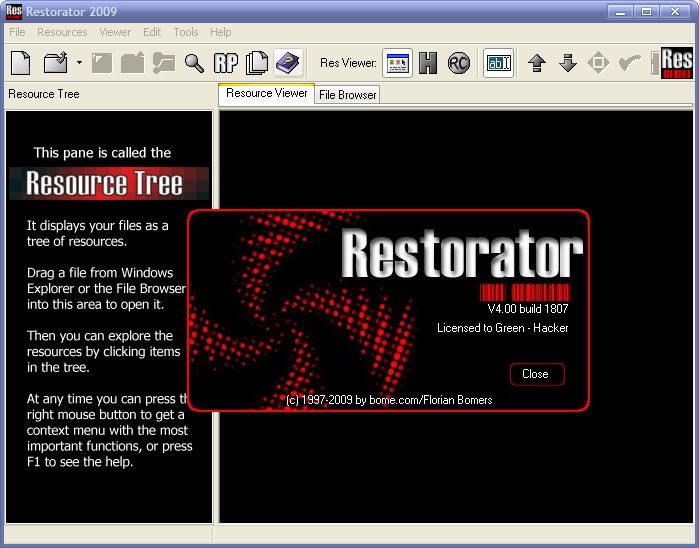This screenshot has width=699, height=548.
Task: Click the New file toolbar icon
Action: [x=21, y=63]
